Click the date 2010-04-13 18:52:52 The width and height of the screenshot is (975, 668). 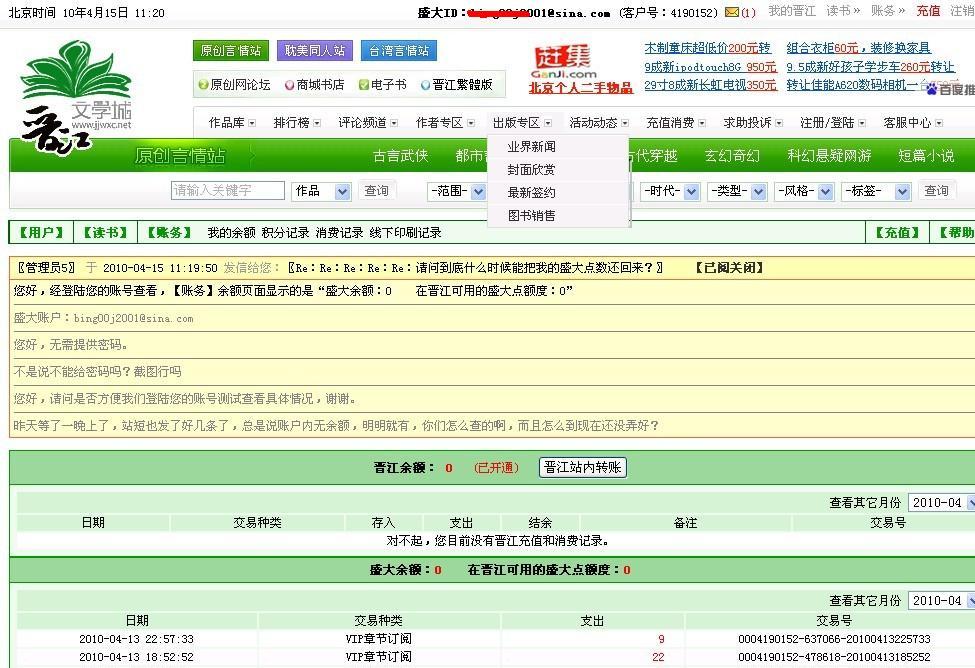pos(136,657)
